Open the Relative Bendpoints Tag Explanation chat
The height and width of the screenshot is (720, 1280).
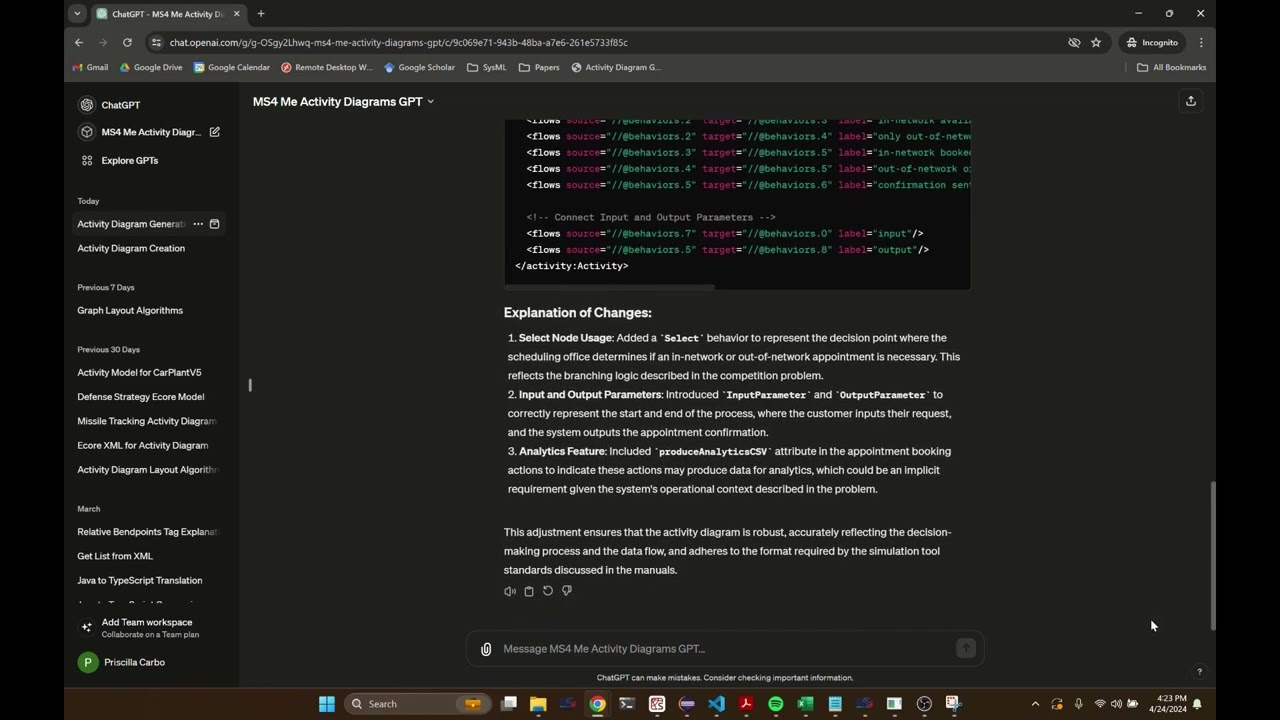[x=147, y=532]
